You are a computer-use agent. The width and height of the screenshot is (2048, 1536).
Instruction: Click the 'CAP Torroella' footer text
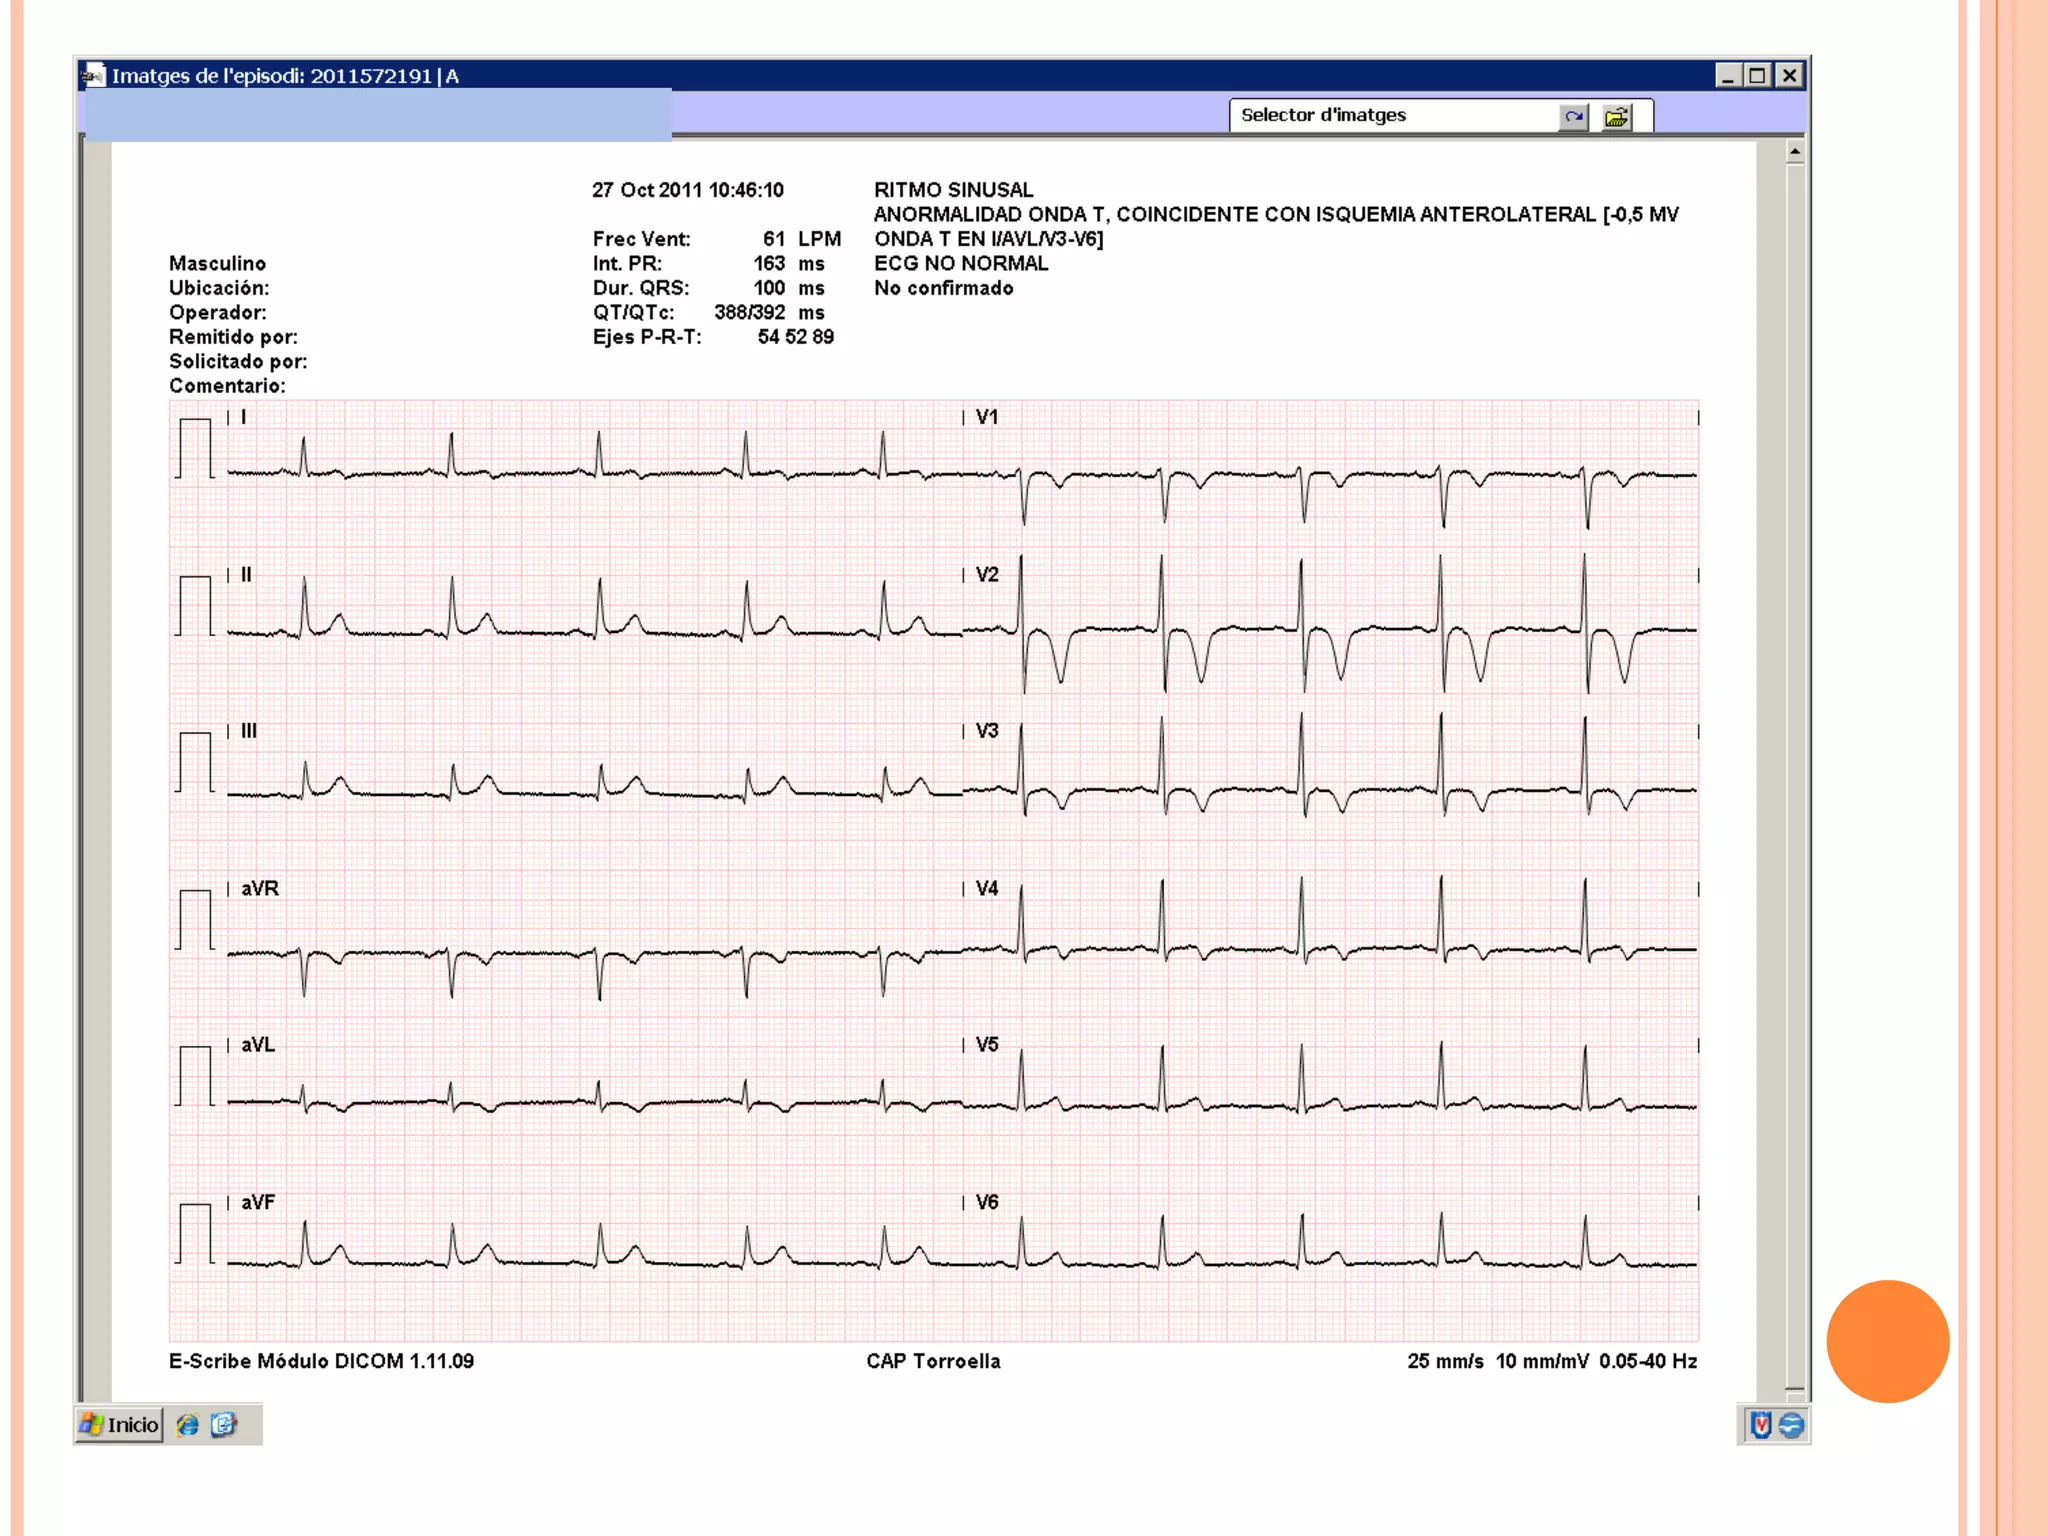point(933,1361)
